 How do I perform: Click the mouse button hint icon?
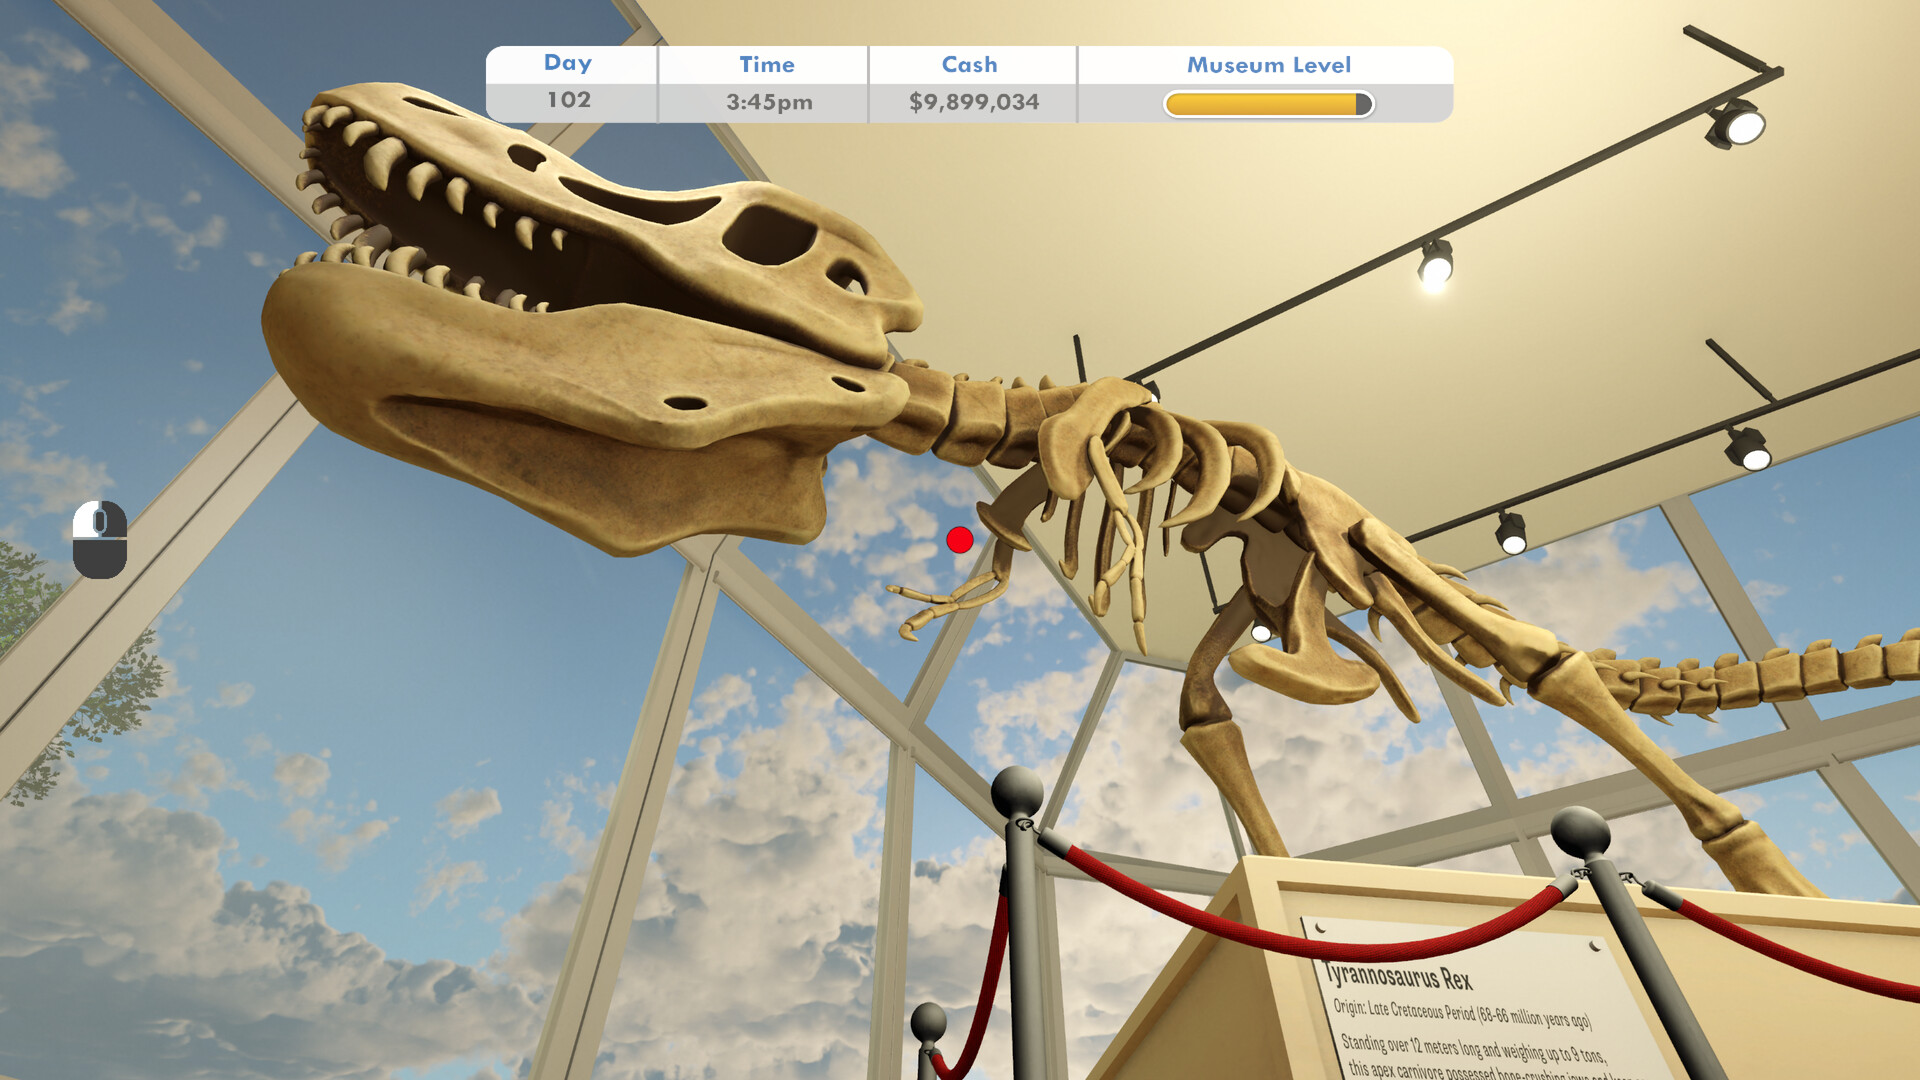[x=100, y=539]
